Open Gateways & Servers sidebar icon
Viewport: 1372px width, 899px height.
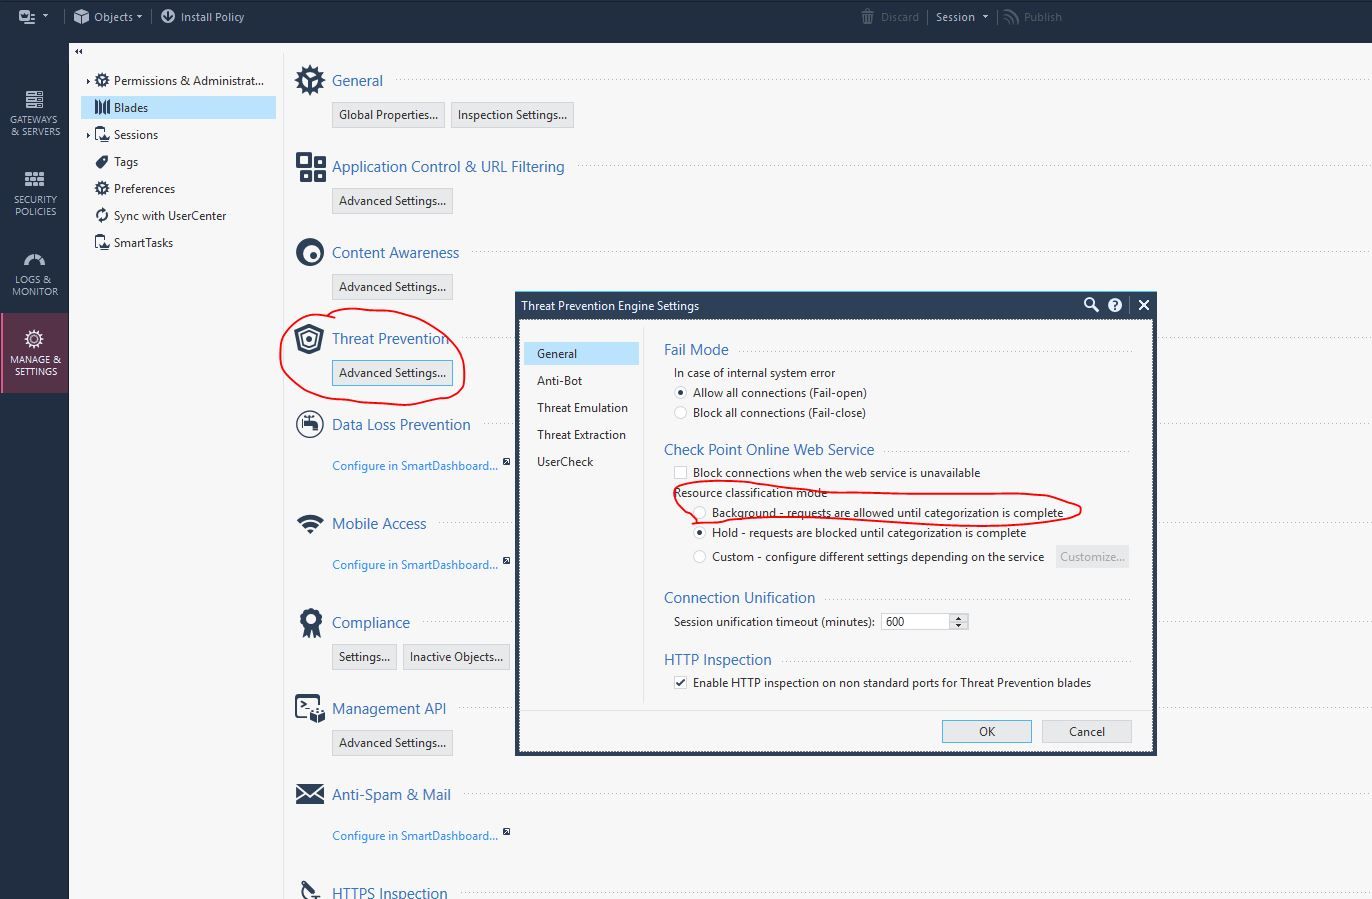34,111
